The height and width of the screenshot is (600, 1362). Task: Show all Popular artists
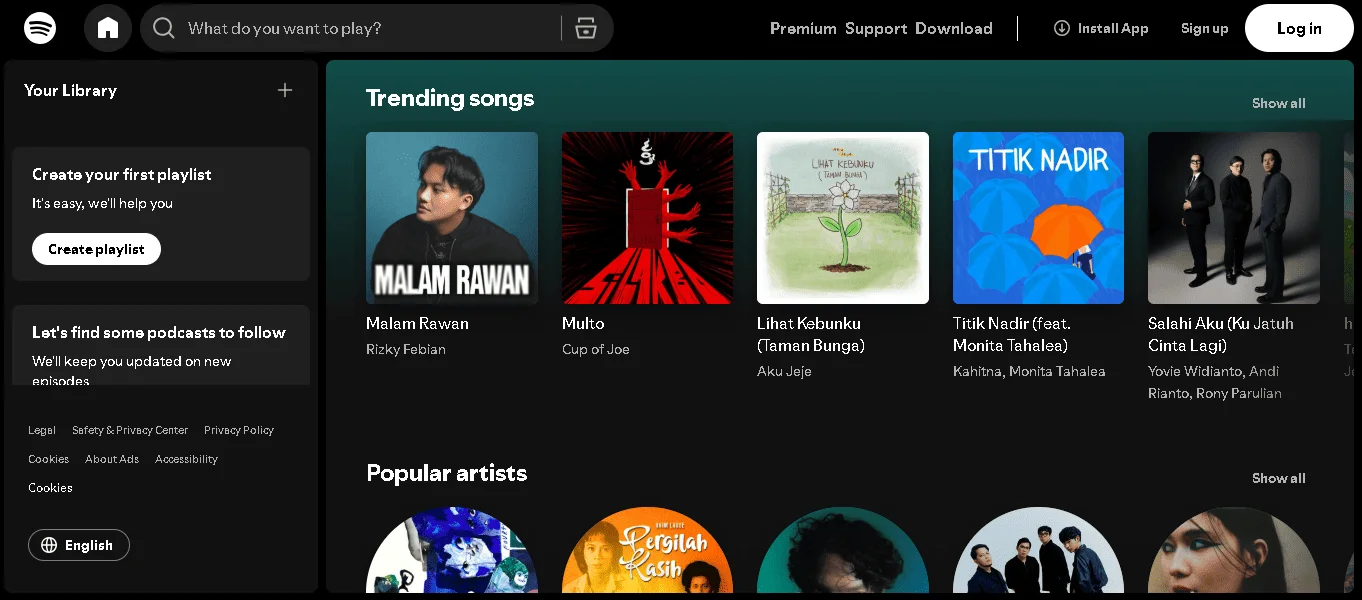tap(1278, 478)
